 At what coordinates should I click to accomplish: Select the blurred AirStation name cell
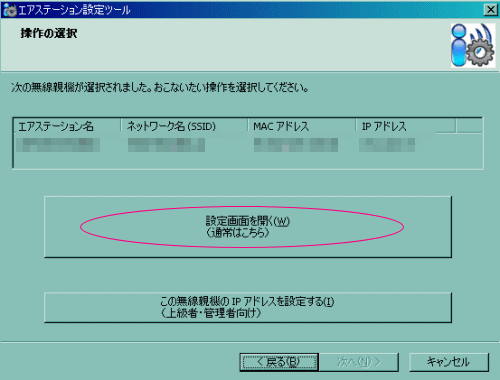pos(58,145)
